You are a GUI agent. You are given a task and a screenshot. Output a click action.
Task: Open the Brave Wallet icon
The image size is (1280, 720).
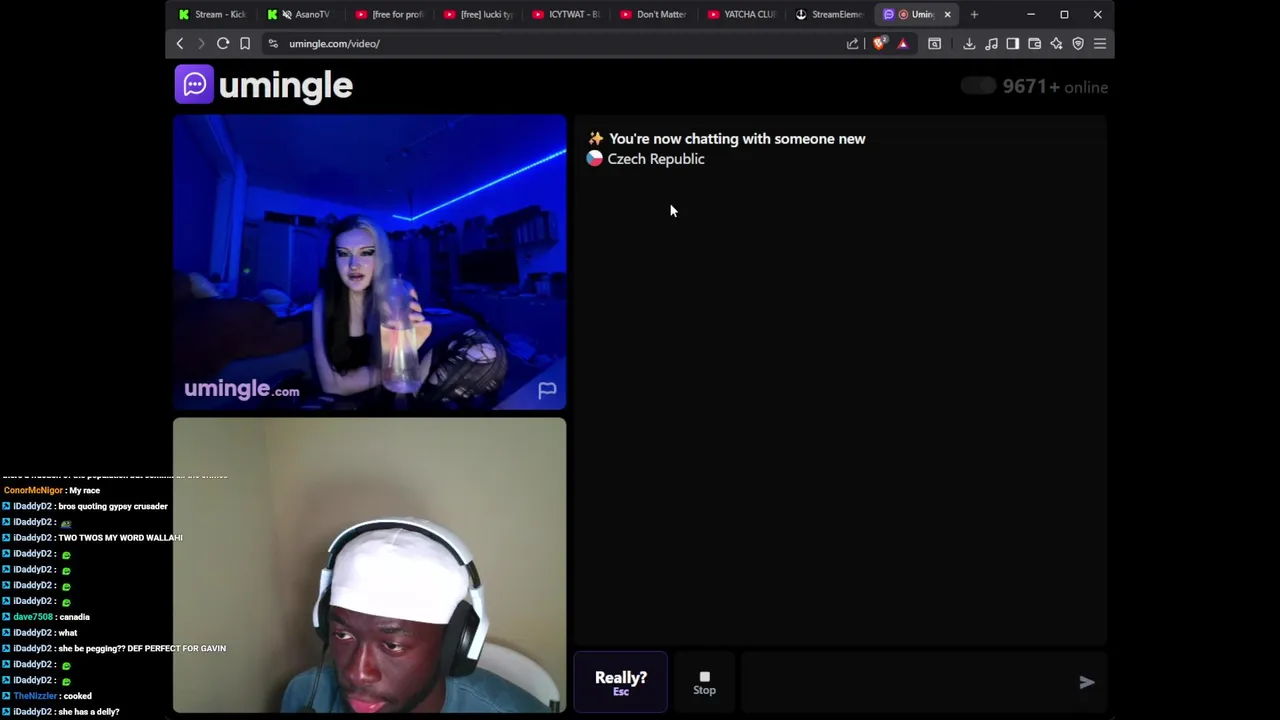coord(1035,44)
